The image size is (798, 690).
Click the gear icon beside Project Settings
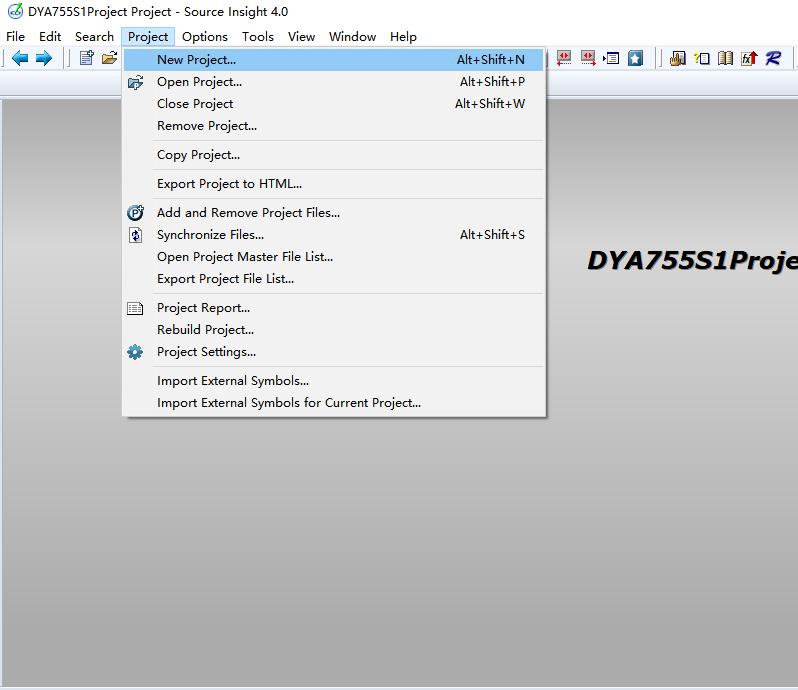click(135, 352)
